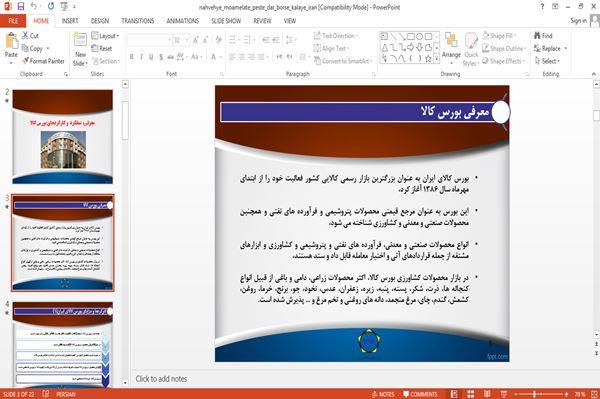Switch to Normal view in status bar
The image size is (600, 399).
pyautogui.click(x=454, y=394)
